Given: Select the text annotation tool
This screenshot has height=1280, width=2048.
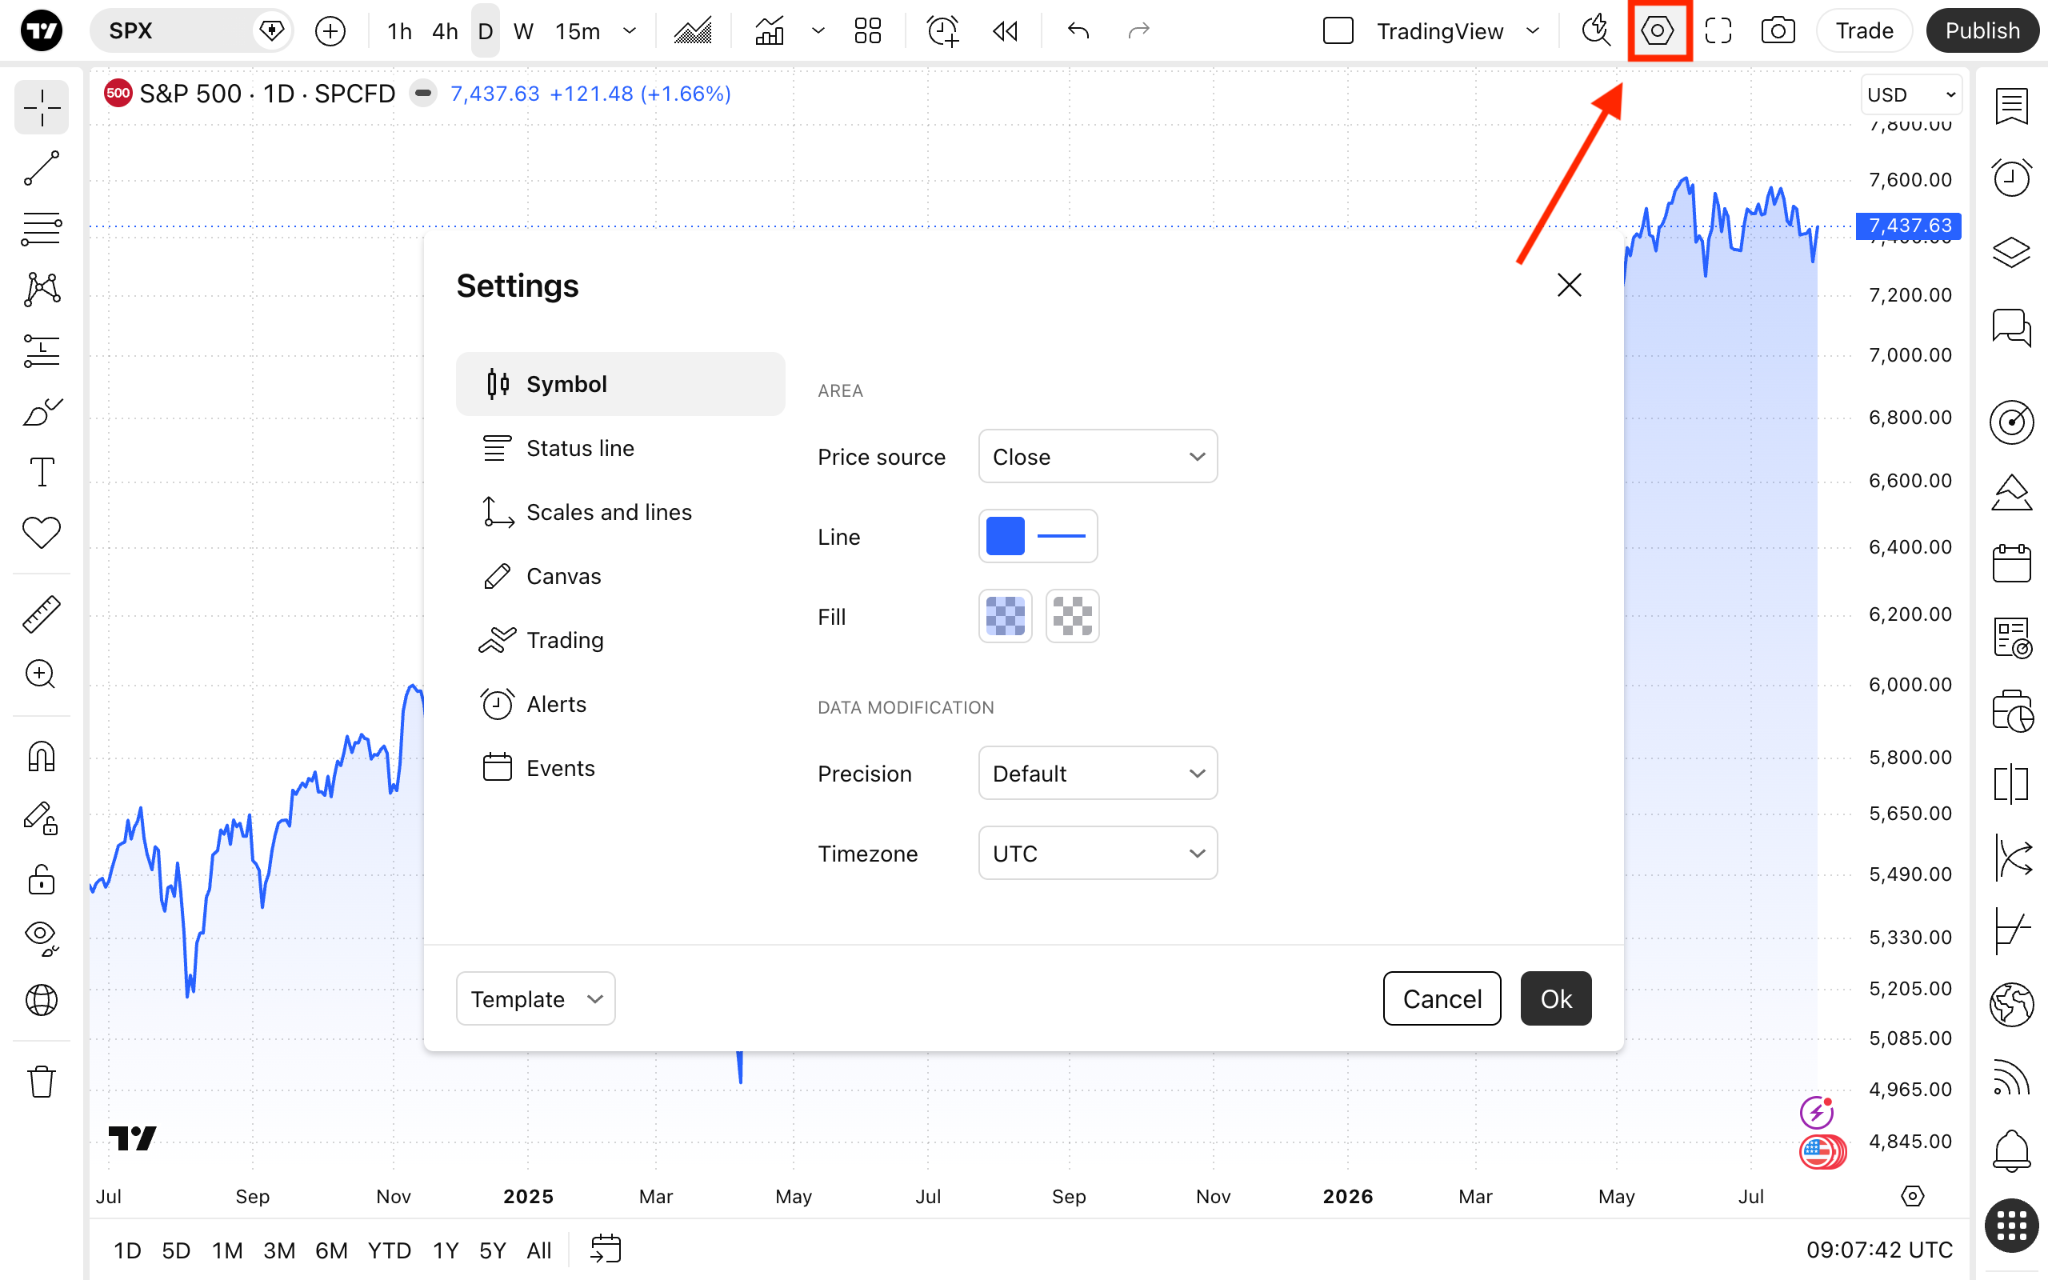Looking at the screenshot, I should (41, 472).
